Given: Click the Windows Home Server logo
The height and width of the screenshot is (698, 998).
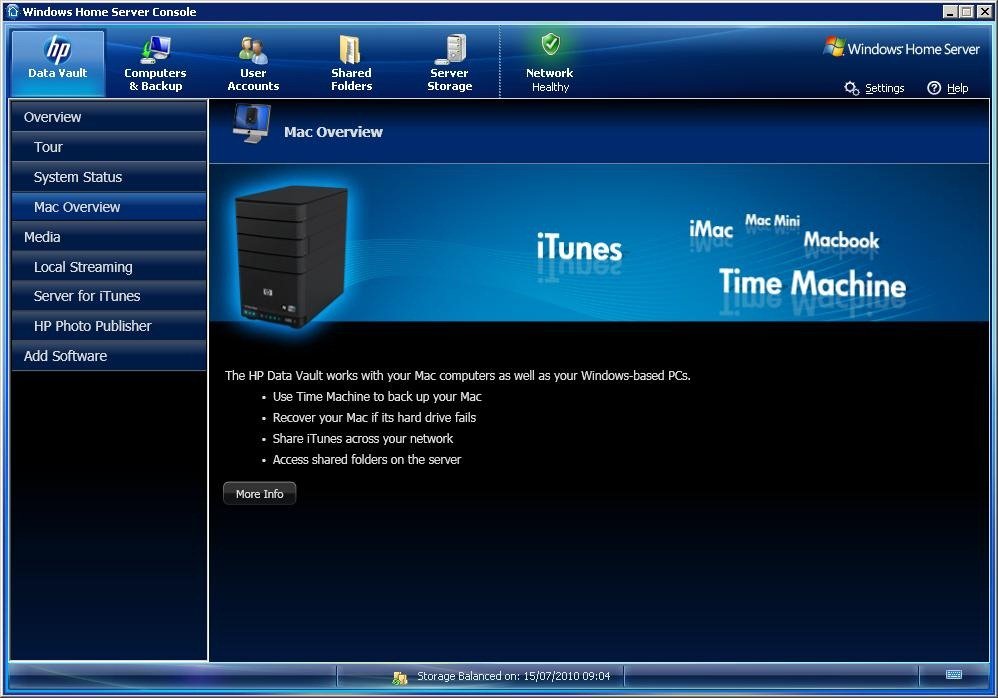Looking at the screenshot, I should tap(902, 48).
